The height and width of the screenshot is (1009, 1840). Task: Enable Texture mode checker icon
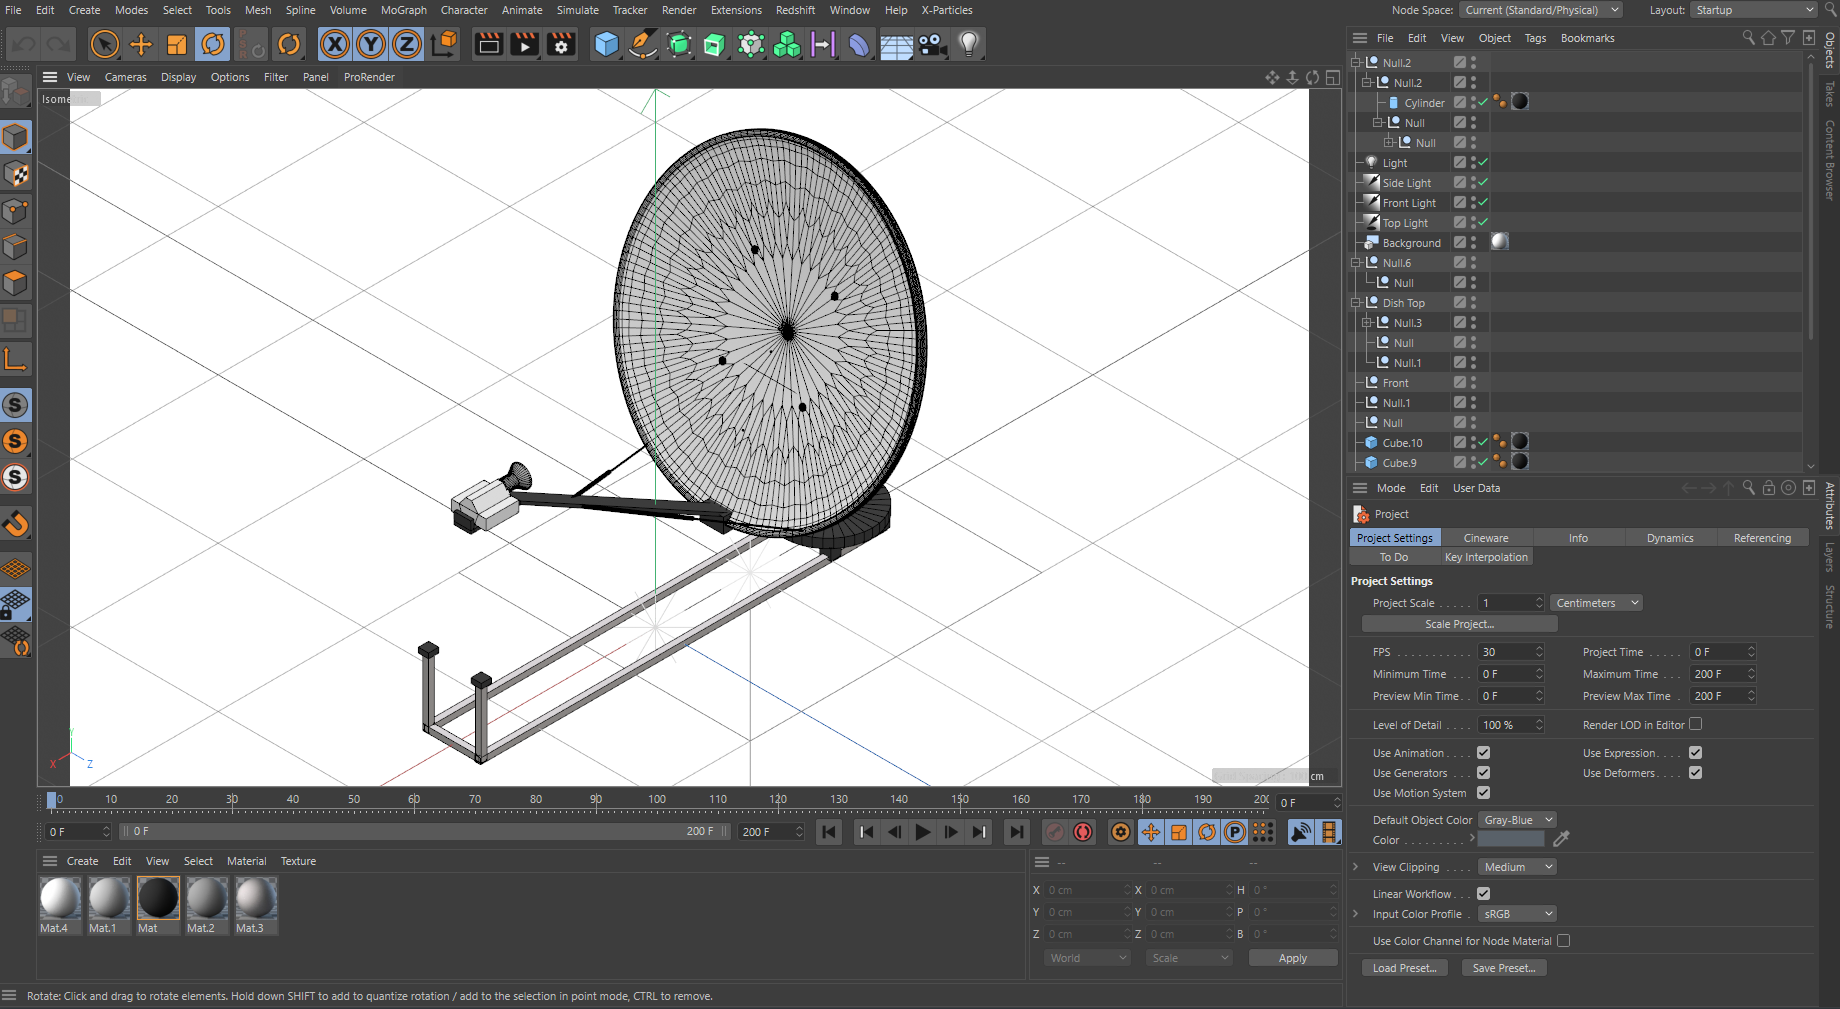tap(15, 175)
